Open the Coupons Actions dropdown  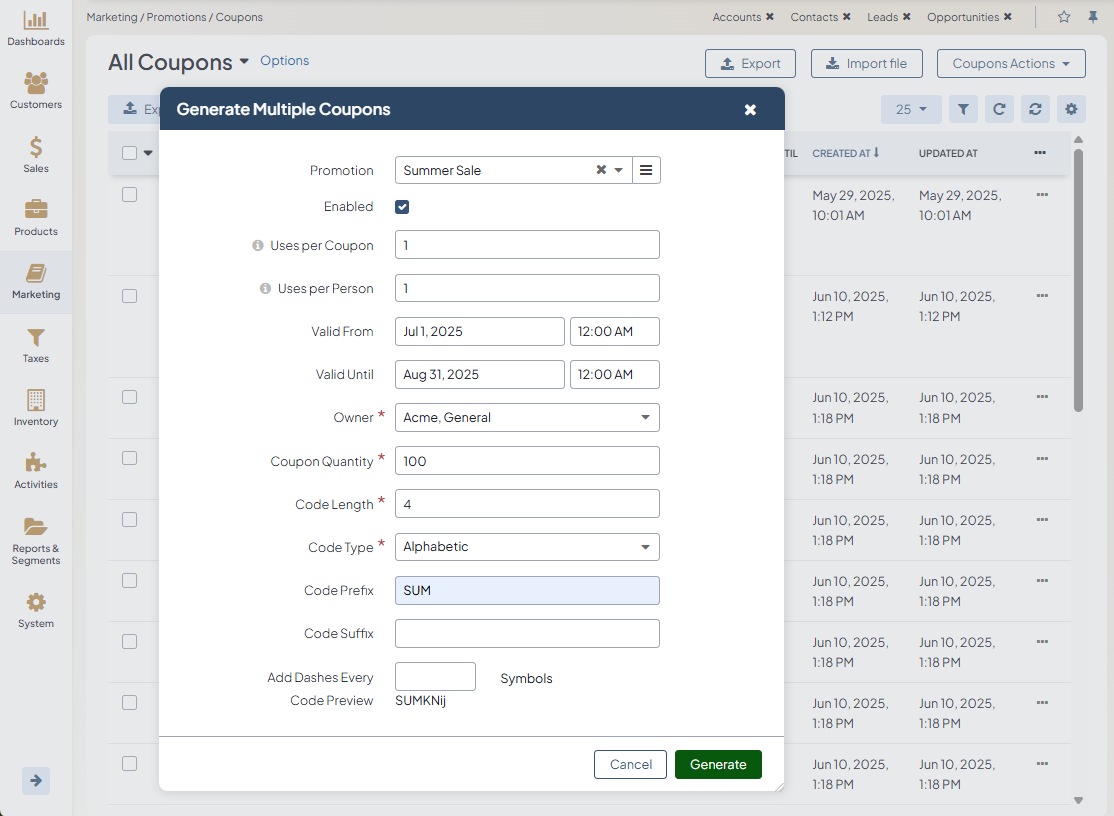[x=1010, y=63]
